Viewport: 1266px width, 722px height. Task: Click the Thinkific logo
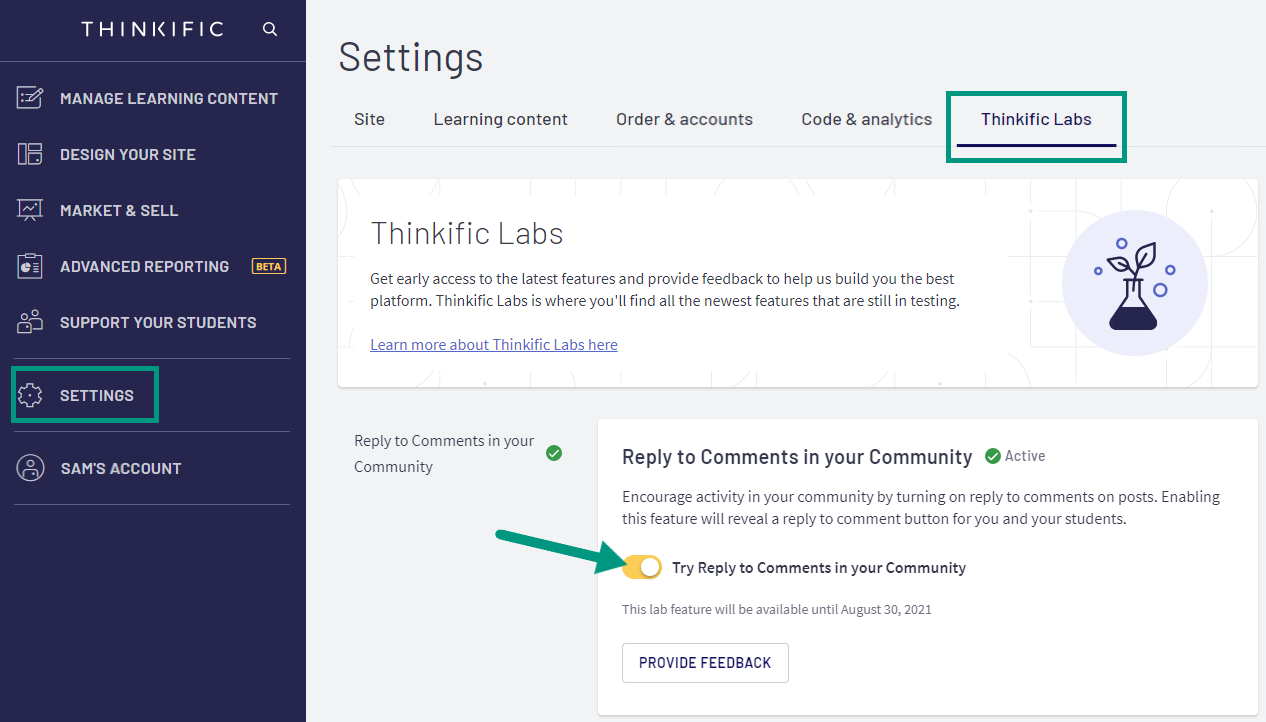[153, 29]
